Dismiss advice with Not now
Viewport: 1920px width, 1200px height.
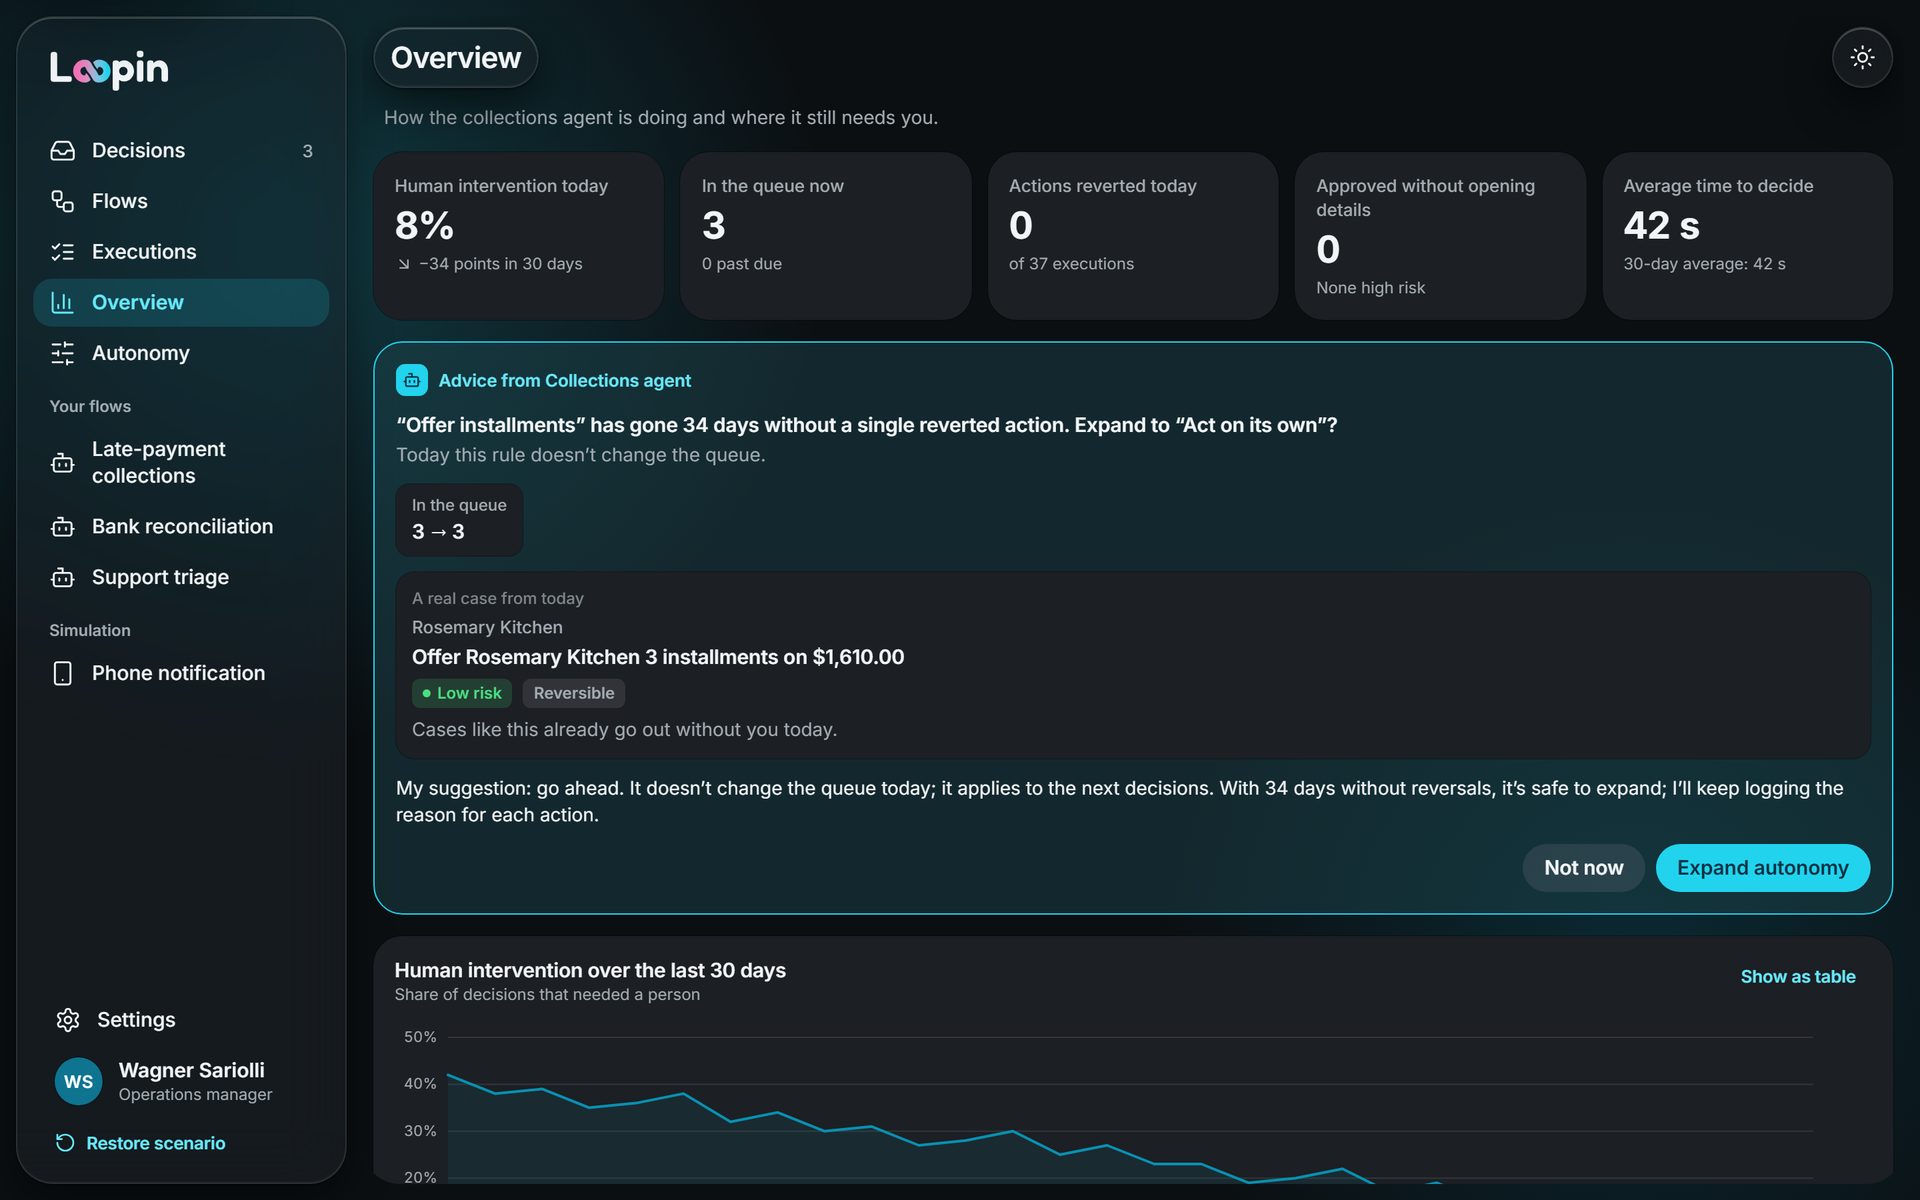[1583, 868]
